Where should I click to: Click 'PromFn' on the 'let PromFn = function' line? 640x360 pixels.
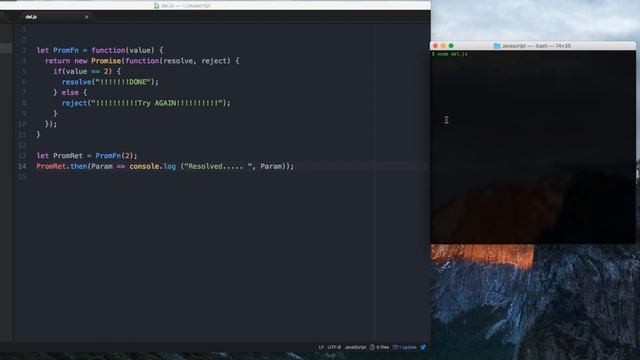pyautogui.click(x=66, y=50)
